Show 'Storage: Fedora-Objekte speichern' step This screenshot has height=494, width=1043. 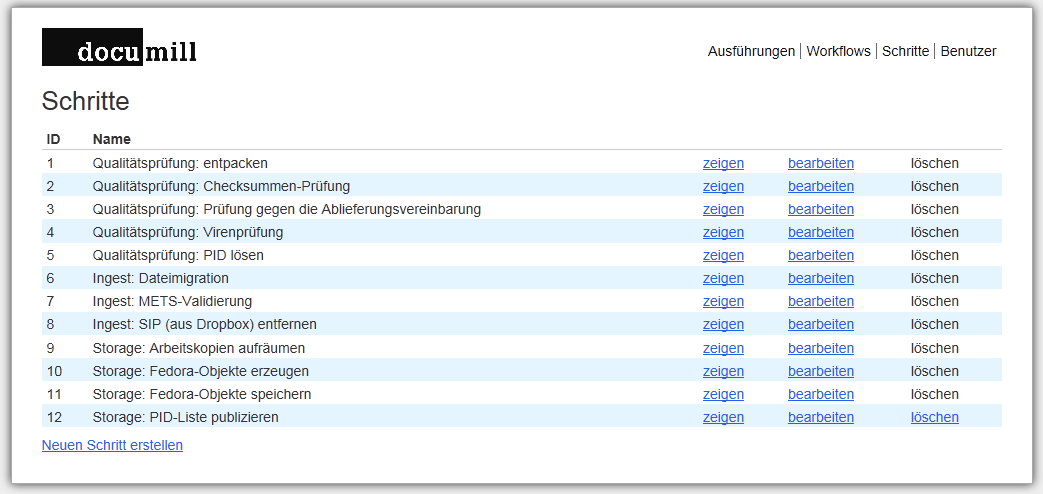[723, 394]
